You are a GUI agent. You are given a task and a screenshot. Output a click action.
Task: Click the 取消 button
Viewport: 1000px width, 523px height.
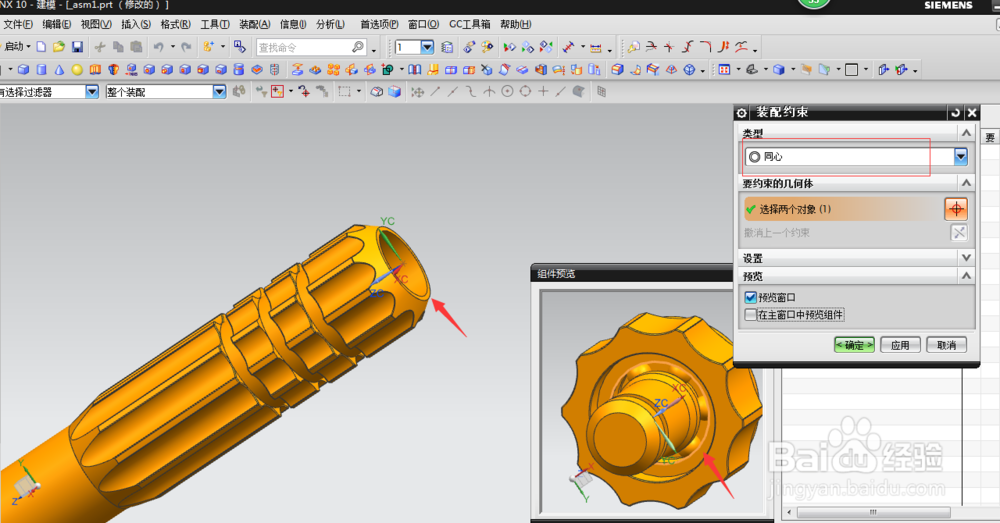946,345
